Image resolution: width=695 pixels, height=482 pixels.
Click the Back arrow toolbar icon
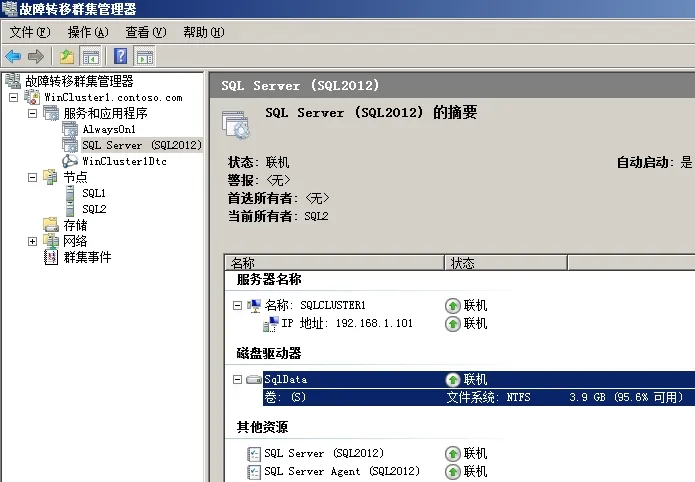tap(13, 56)
